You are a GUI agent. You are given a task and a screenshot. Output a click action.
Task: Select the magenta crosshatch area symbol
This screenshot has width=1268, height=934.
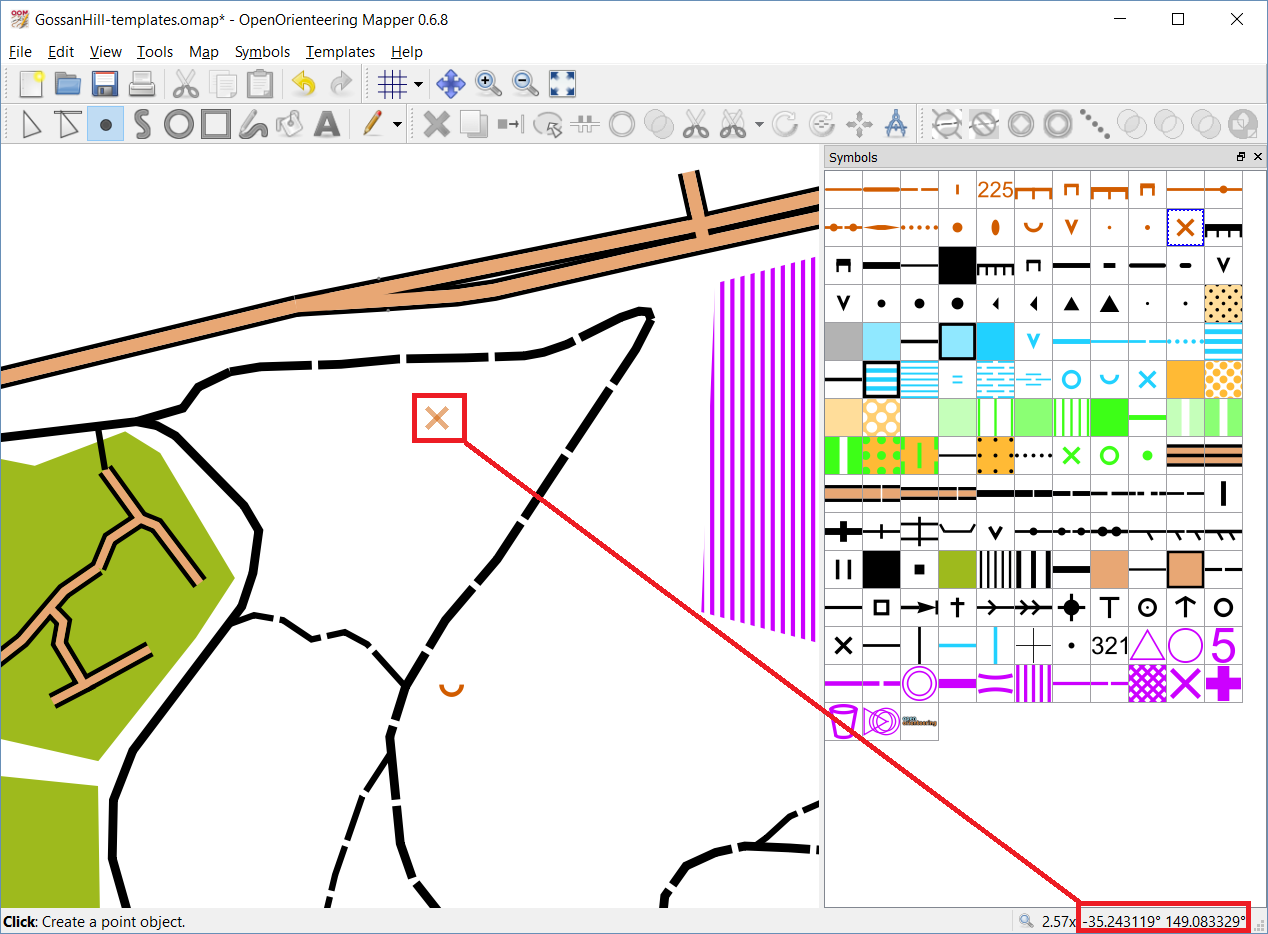tap(1147, 684)
